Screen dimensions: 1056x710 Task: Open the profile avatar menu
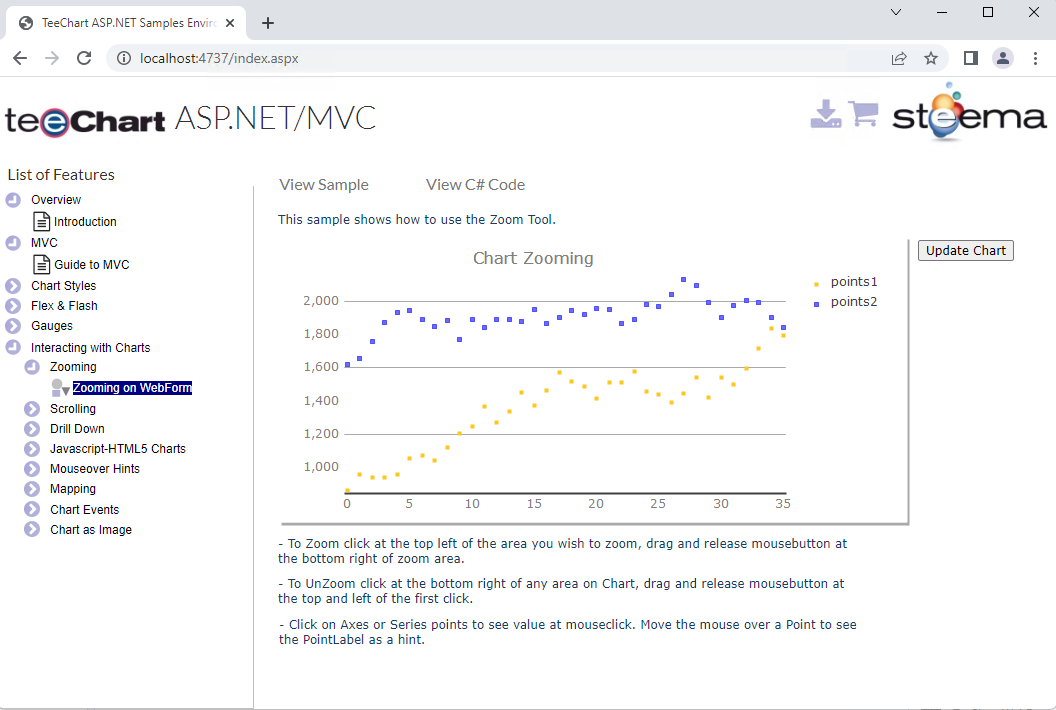coord(1003,58)
